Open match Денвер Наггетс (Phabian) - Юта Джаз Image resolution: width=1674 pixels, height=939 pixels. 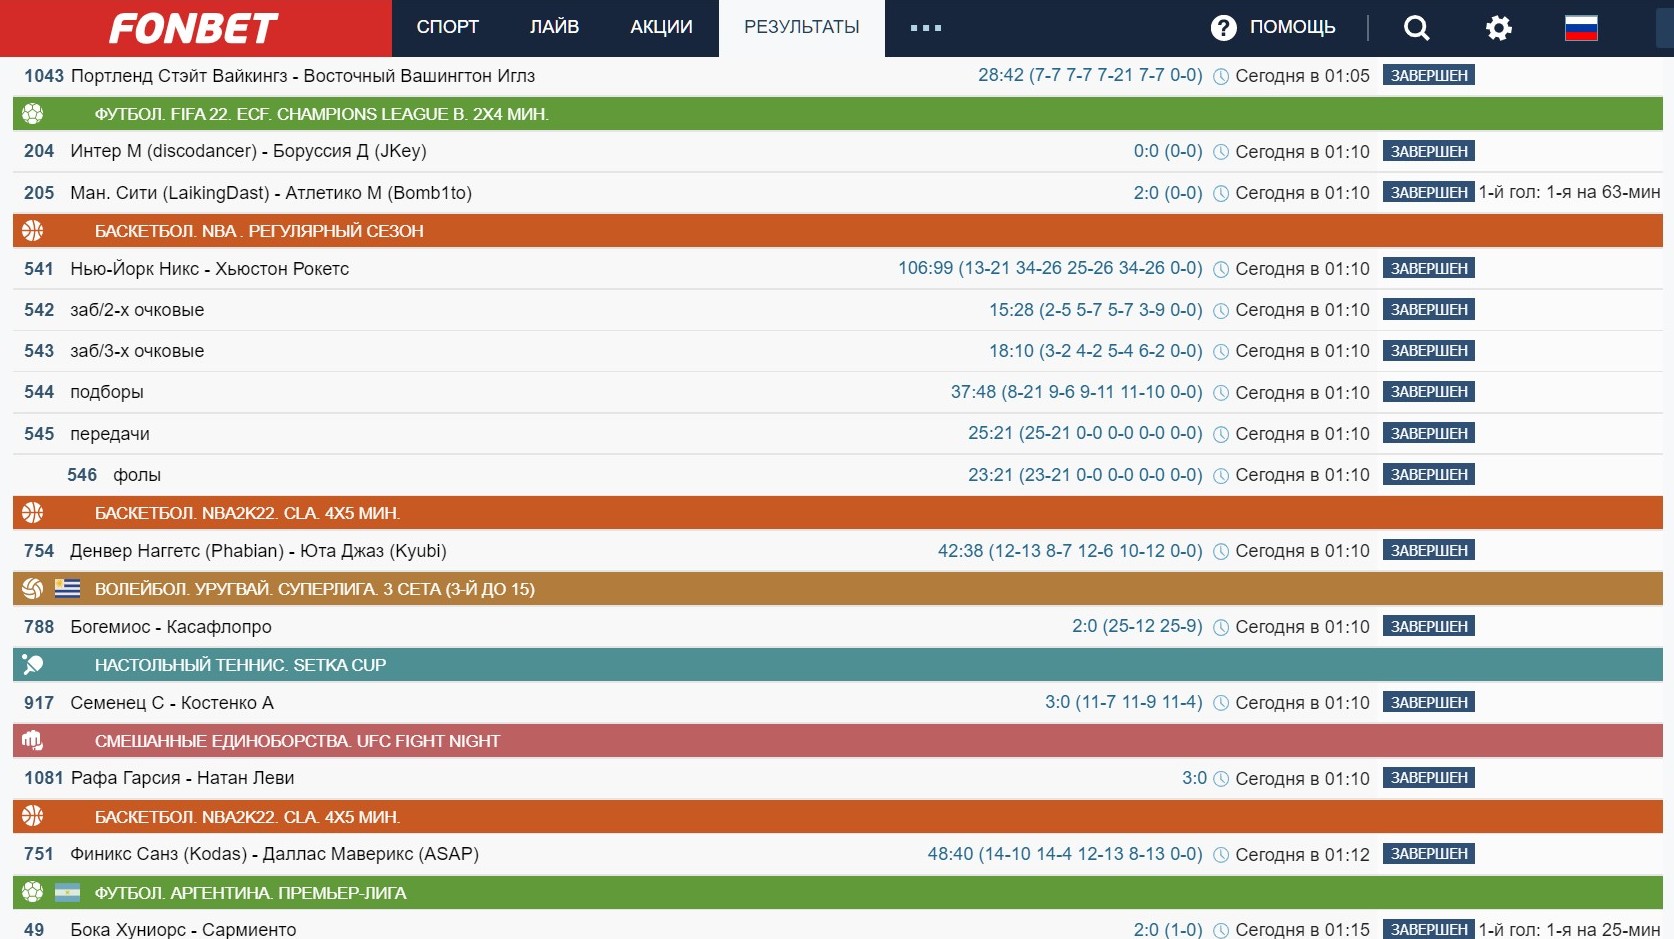point(258,551)
